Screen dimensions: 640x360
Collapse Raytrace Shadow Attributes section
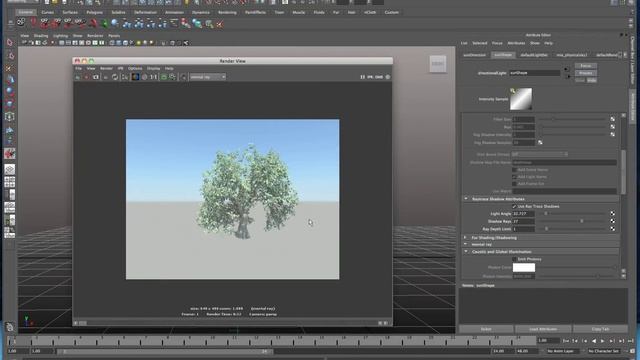coord(466,199)
